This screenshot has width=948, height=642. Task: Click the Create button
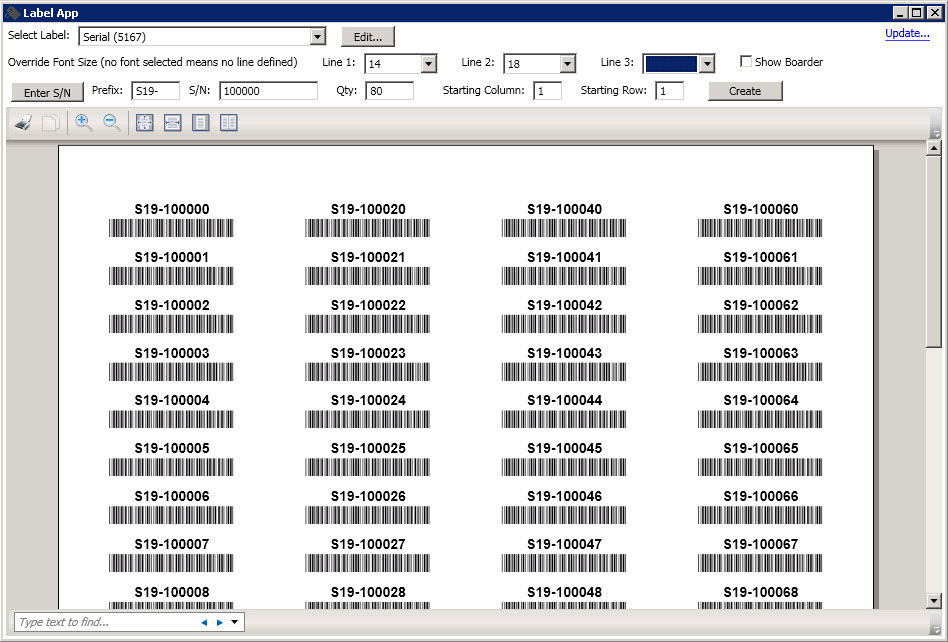click(x=745, y=91)
